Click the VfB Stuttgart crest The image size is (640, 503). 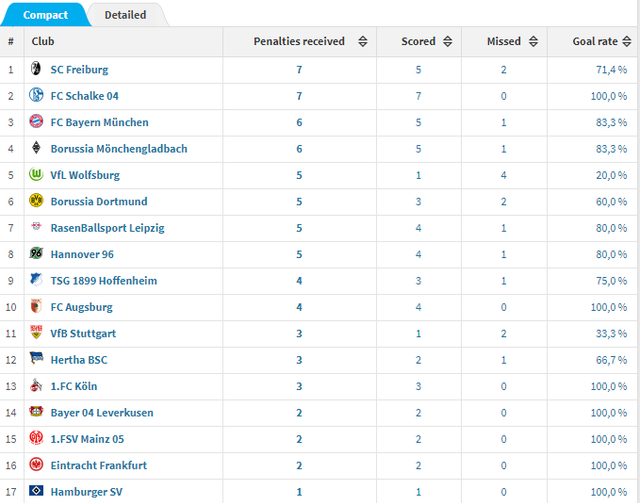tap(36, 332)
